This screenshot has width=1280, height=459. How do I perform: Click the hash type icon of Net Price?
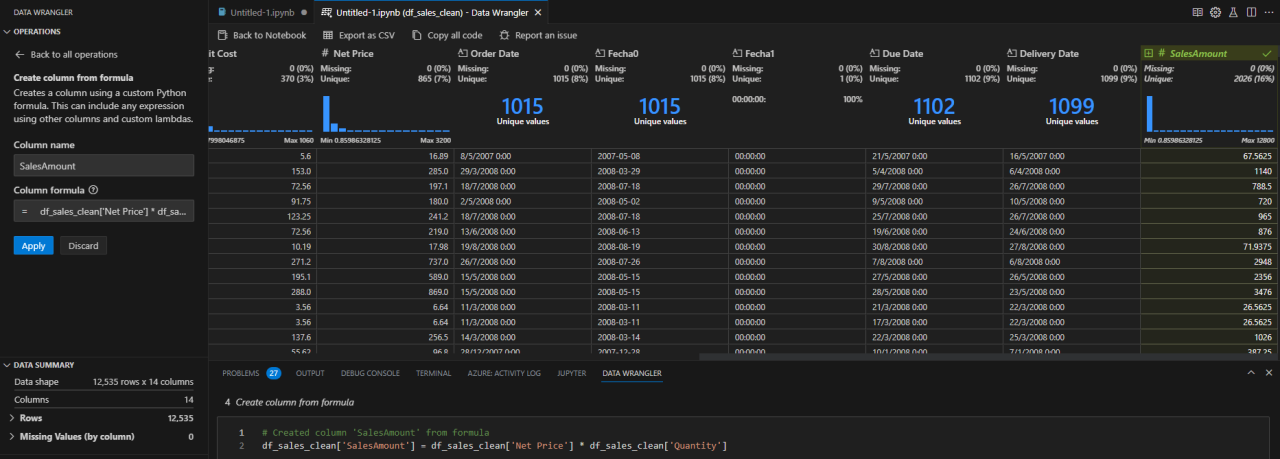click(x=326, y=53)
